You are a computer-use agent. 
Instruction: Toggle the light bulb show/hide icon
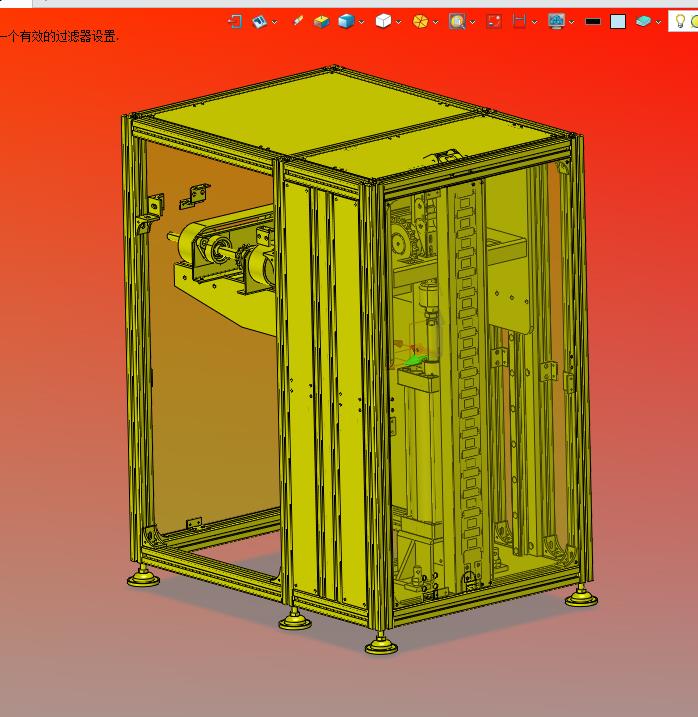click(x=680, y=21)
